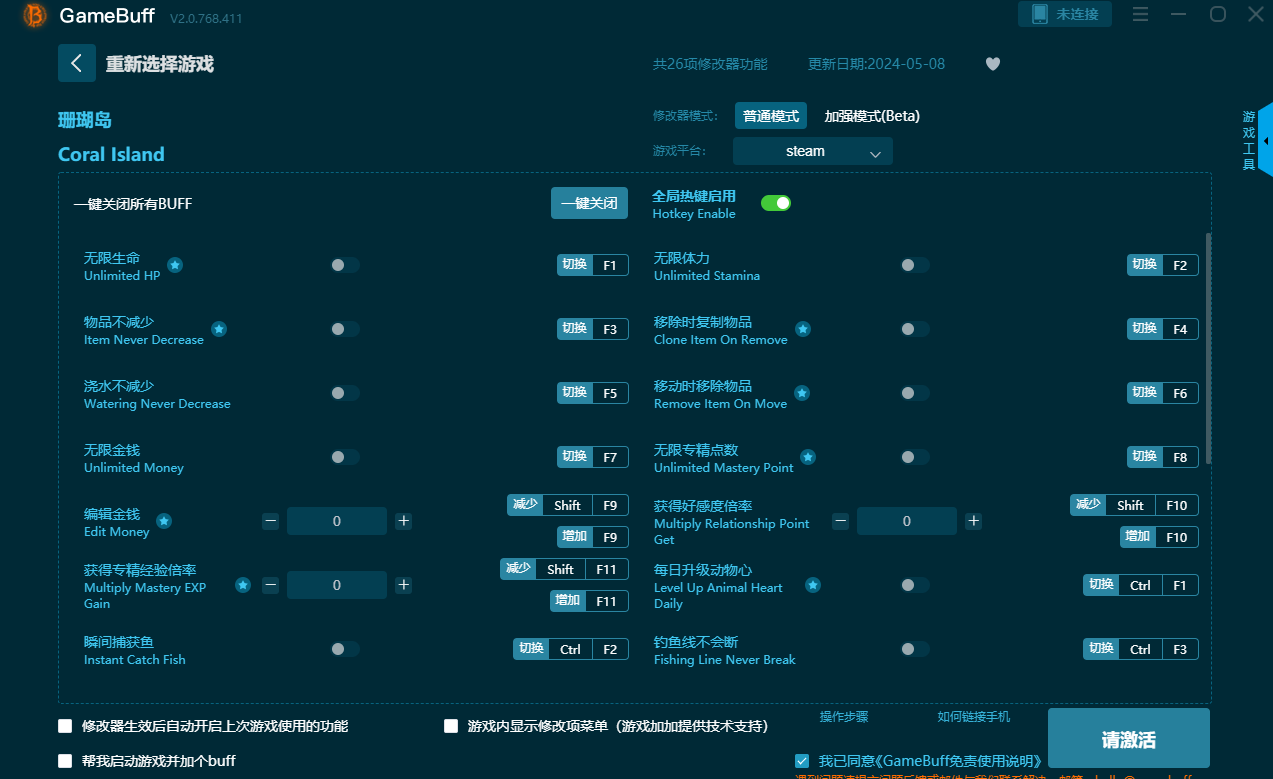Click the 请激活 activate button
1273x779 pixels.
pyautogui.click(x=1128, y=740)
